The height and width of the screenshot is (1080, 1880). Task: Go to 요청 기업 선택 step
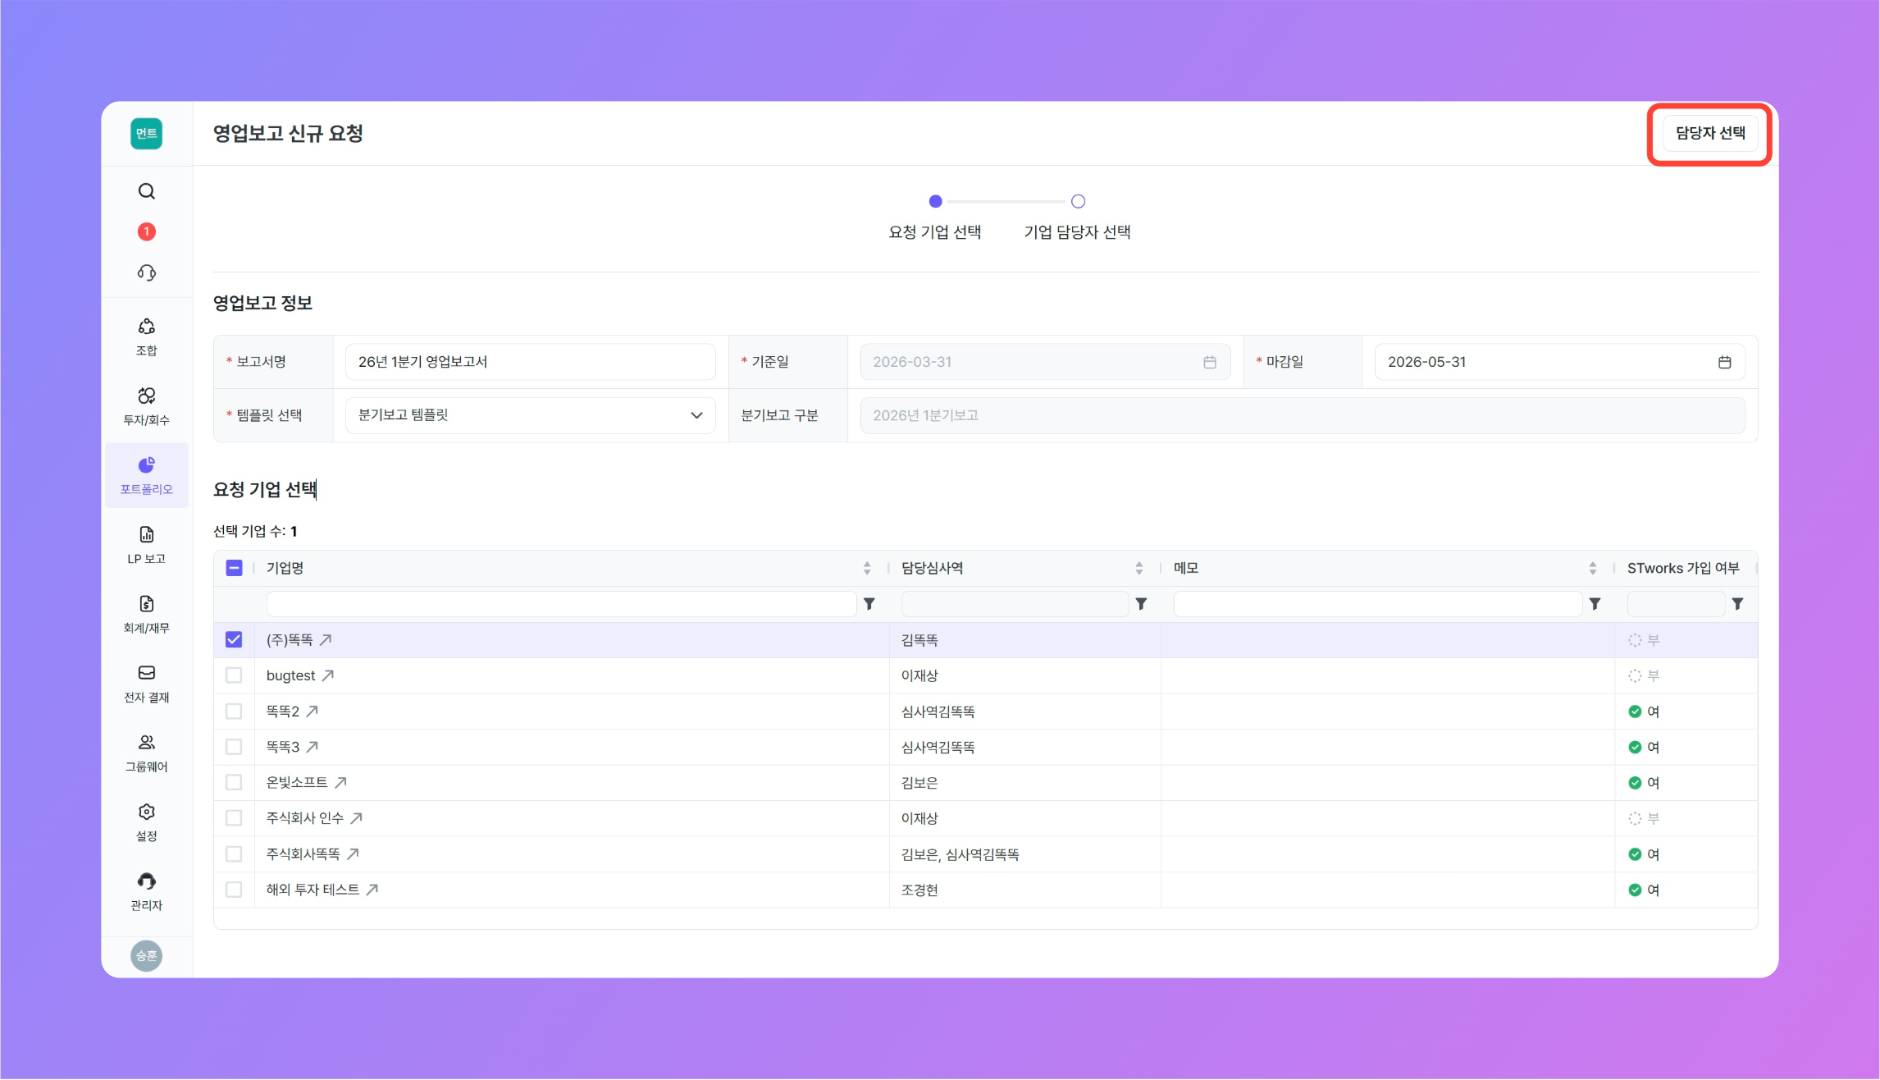(x=935, y=218)
